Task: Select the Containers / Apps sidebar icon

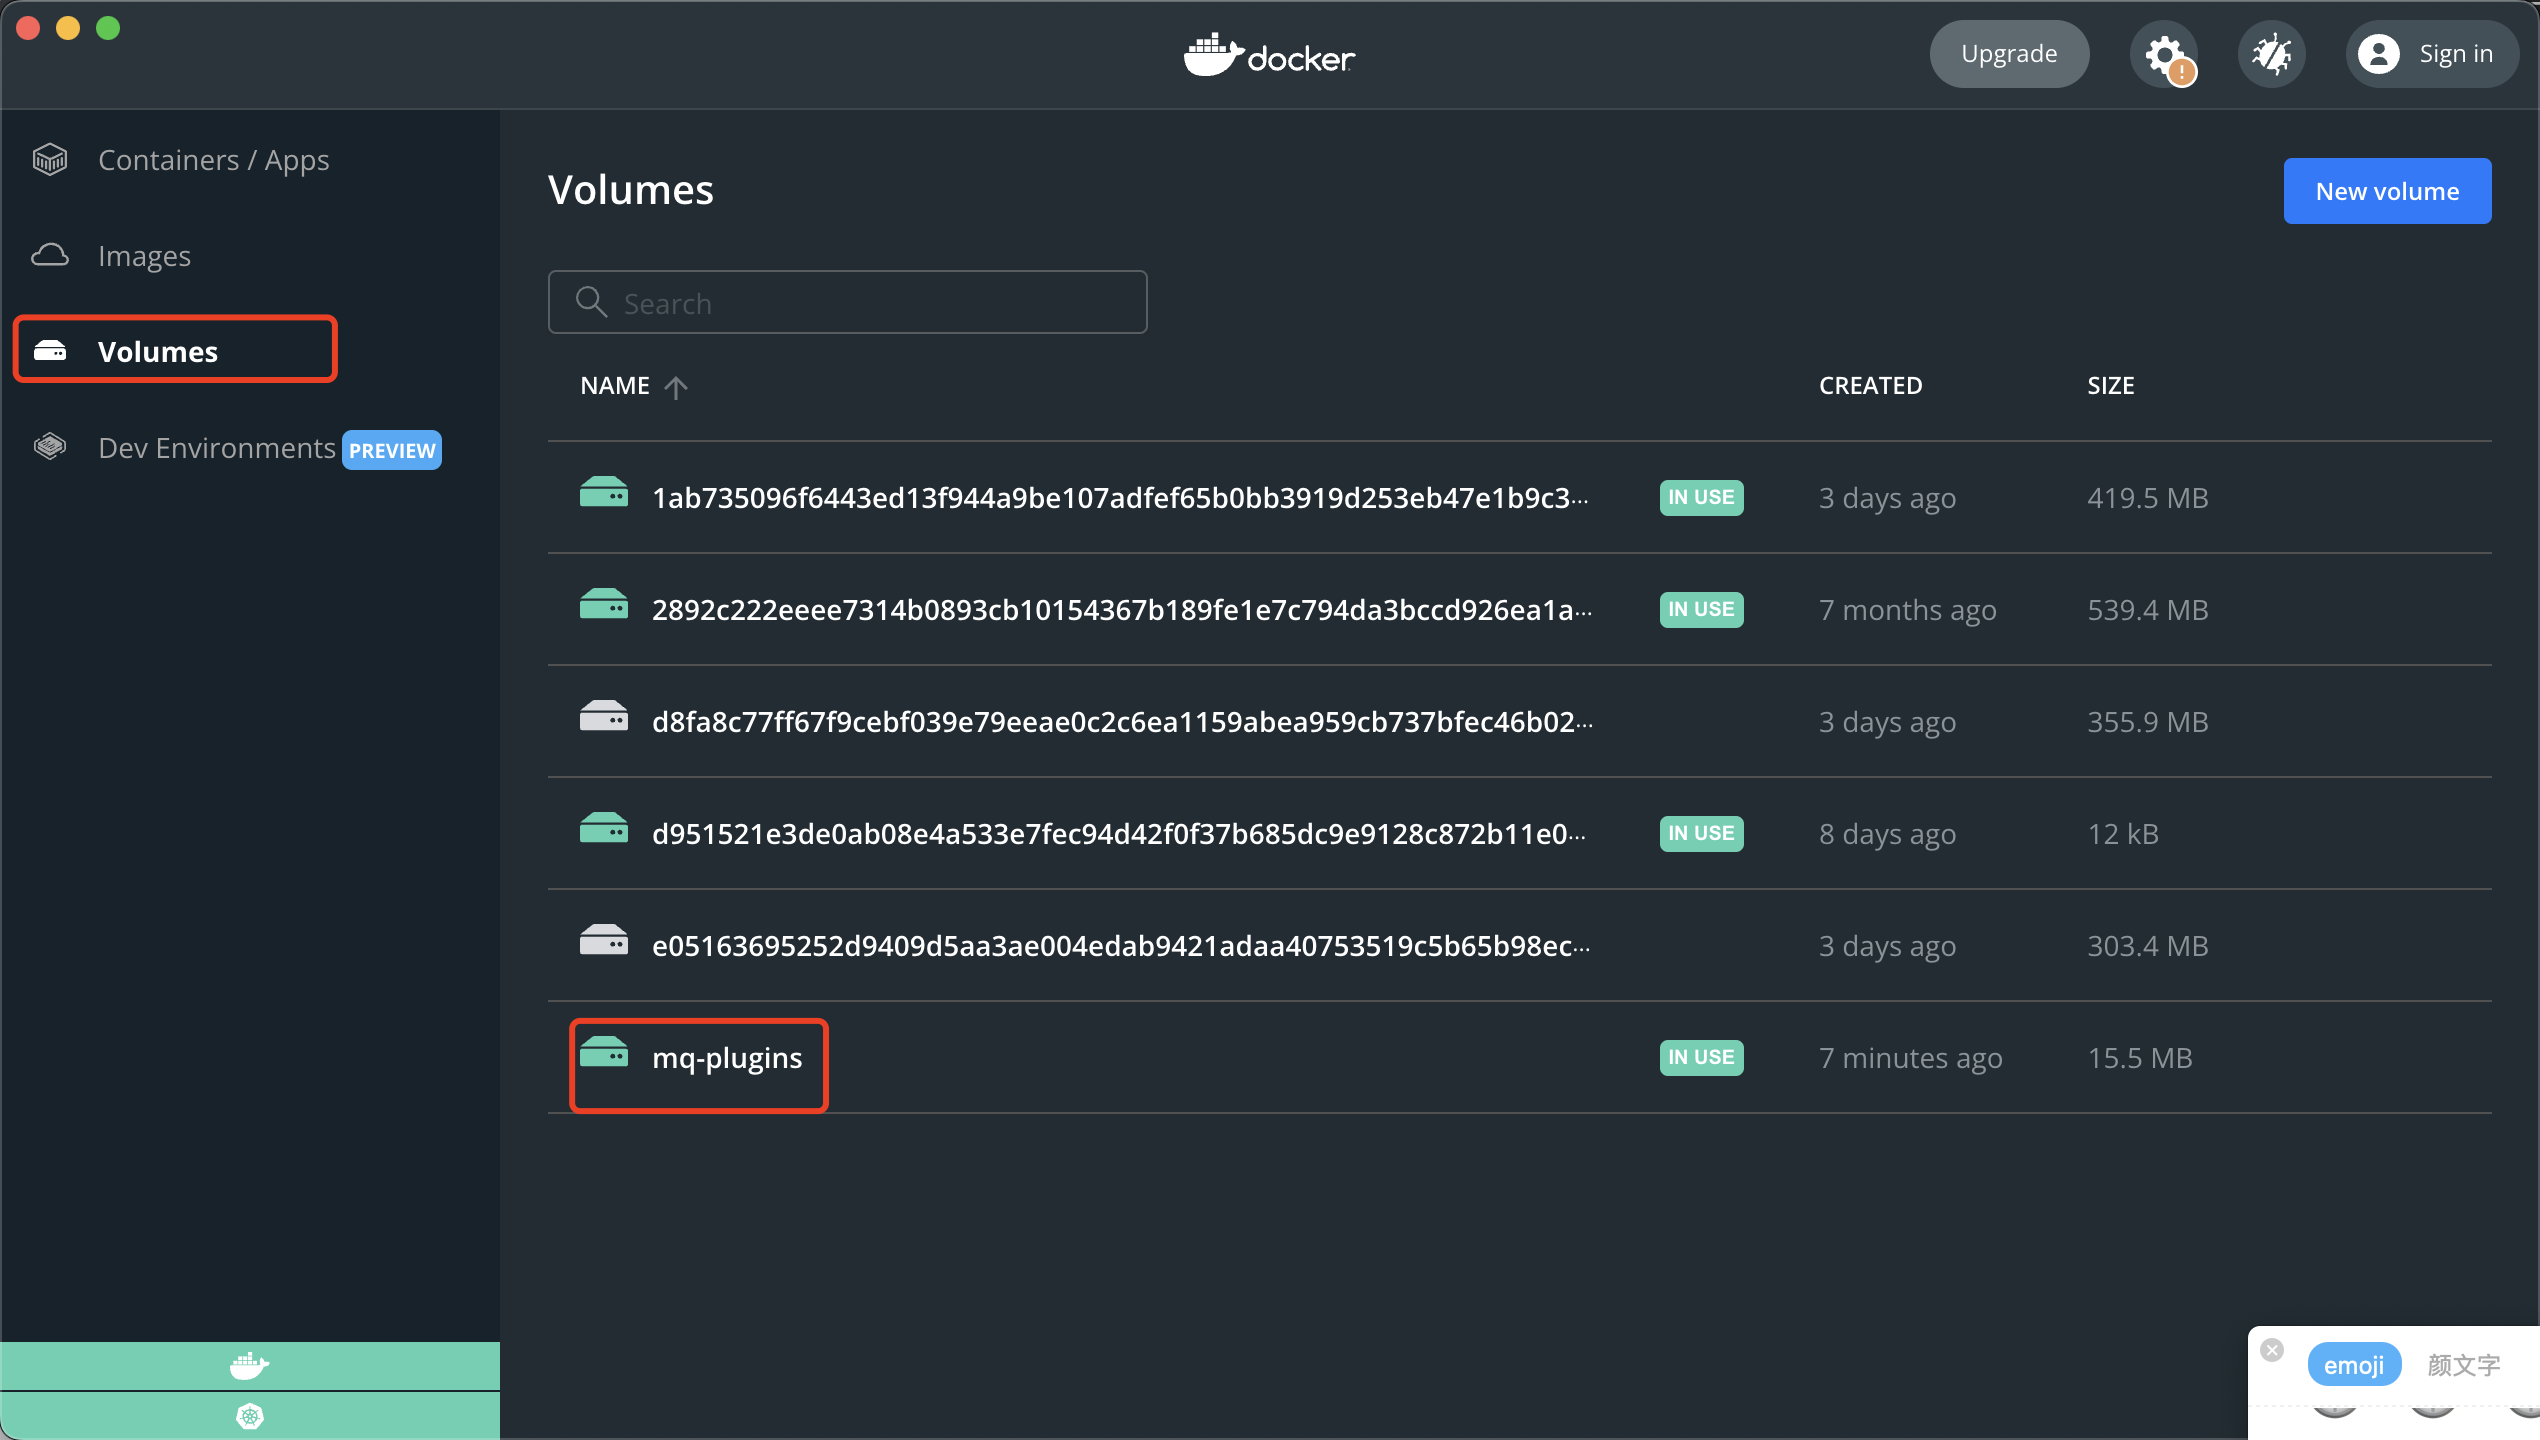Action: (49, 159)
